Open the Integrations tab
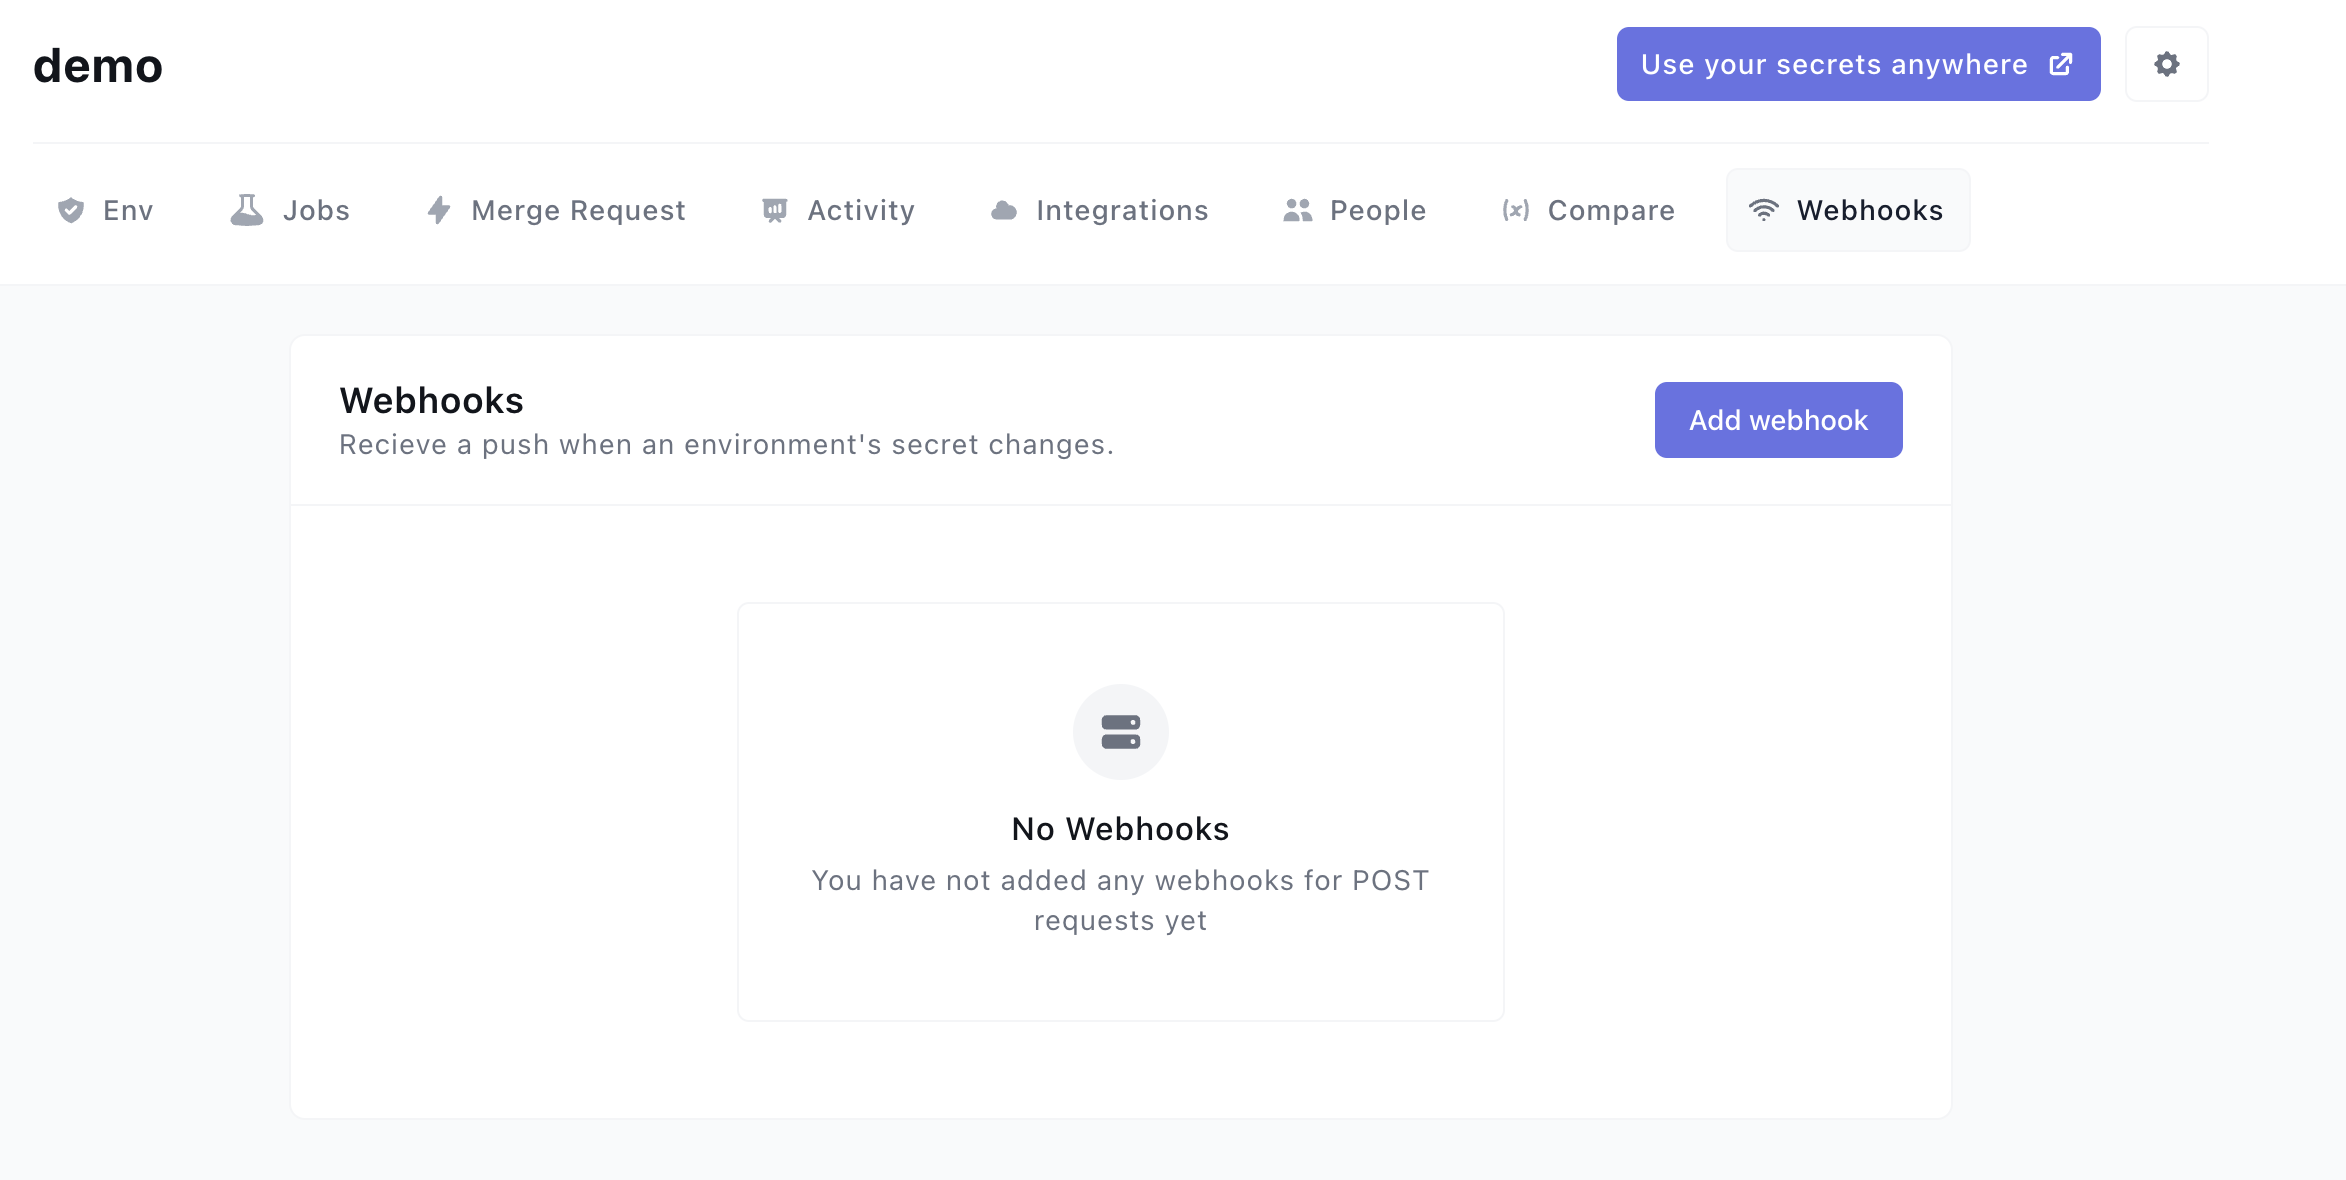Image resolution: width=2346 pixels, height=1180 pixels. click(1122, 210)
